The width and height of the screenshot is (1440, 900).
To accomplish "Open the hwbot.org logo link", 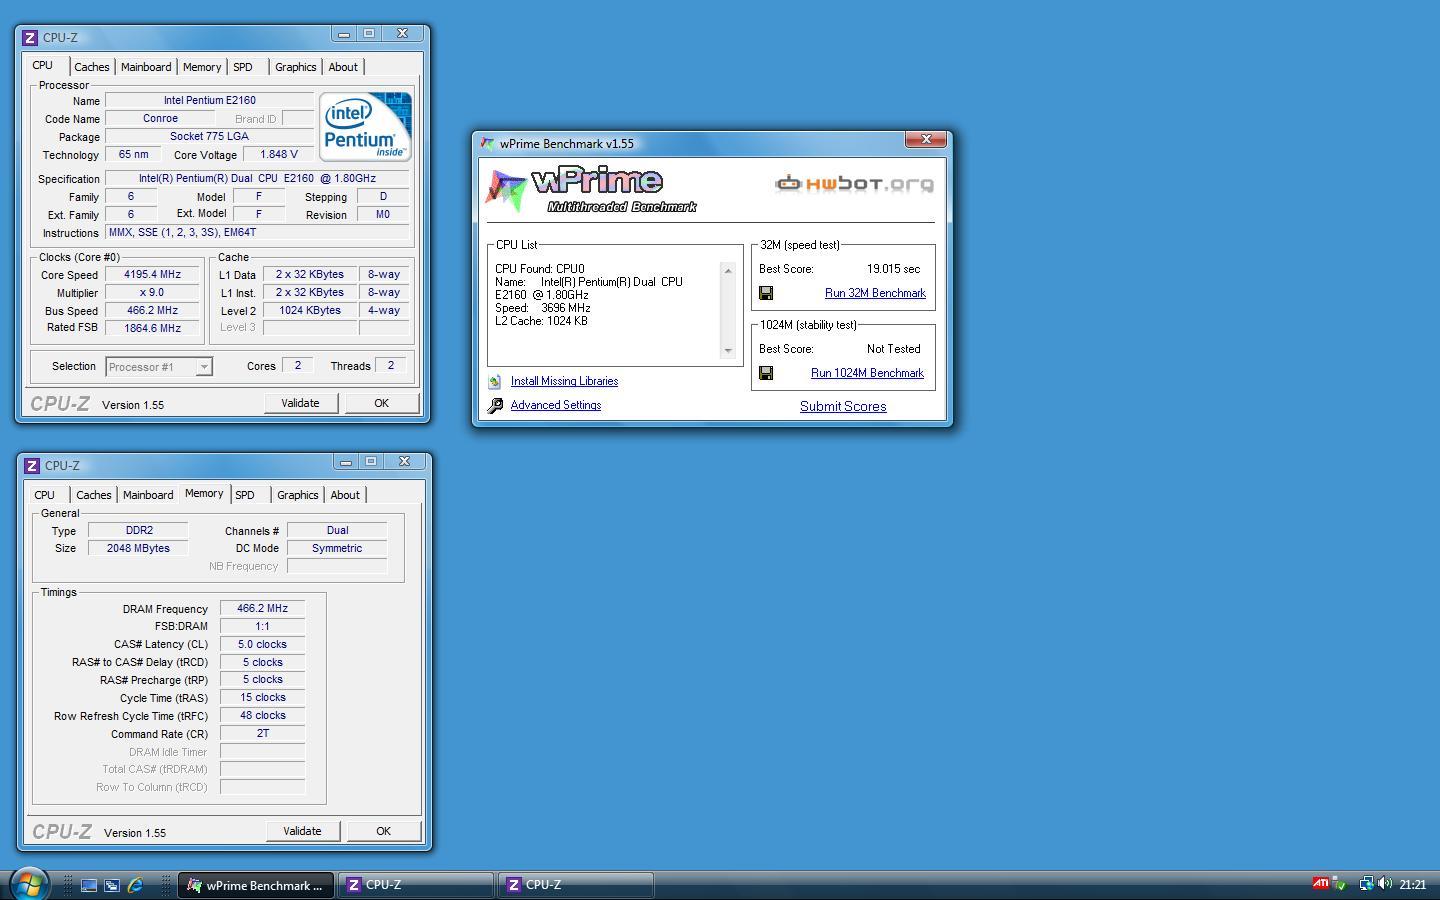I will [854, 183].
